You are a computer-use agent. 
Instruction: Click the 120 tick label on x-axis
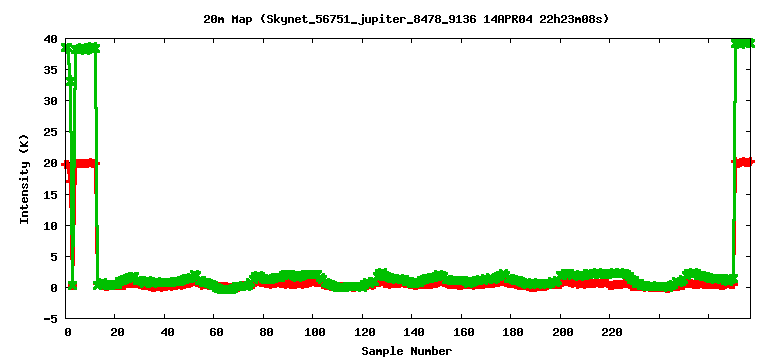(x=364, y=332)
